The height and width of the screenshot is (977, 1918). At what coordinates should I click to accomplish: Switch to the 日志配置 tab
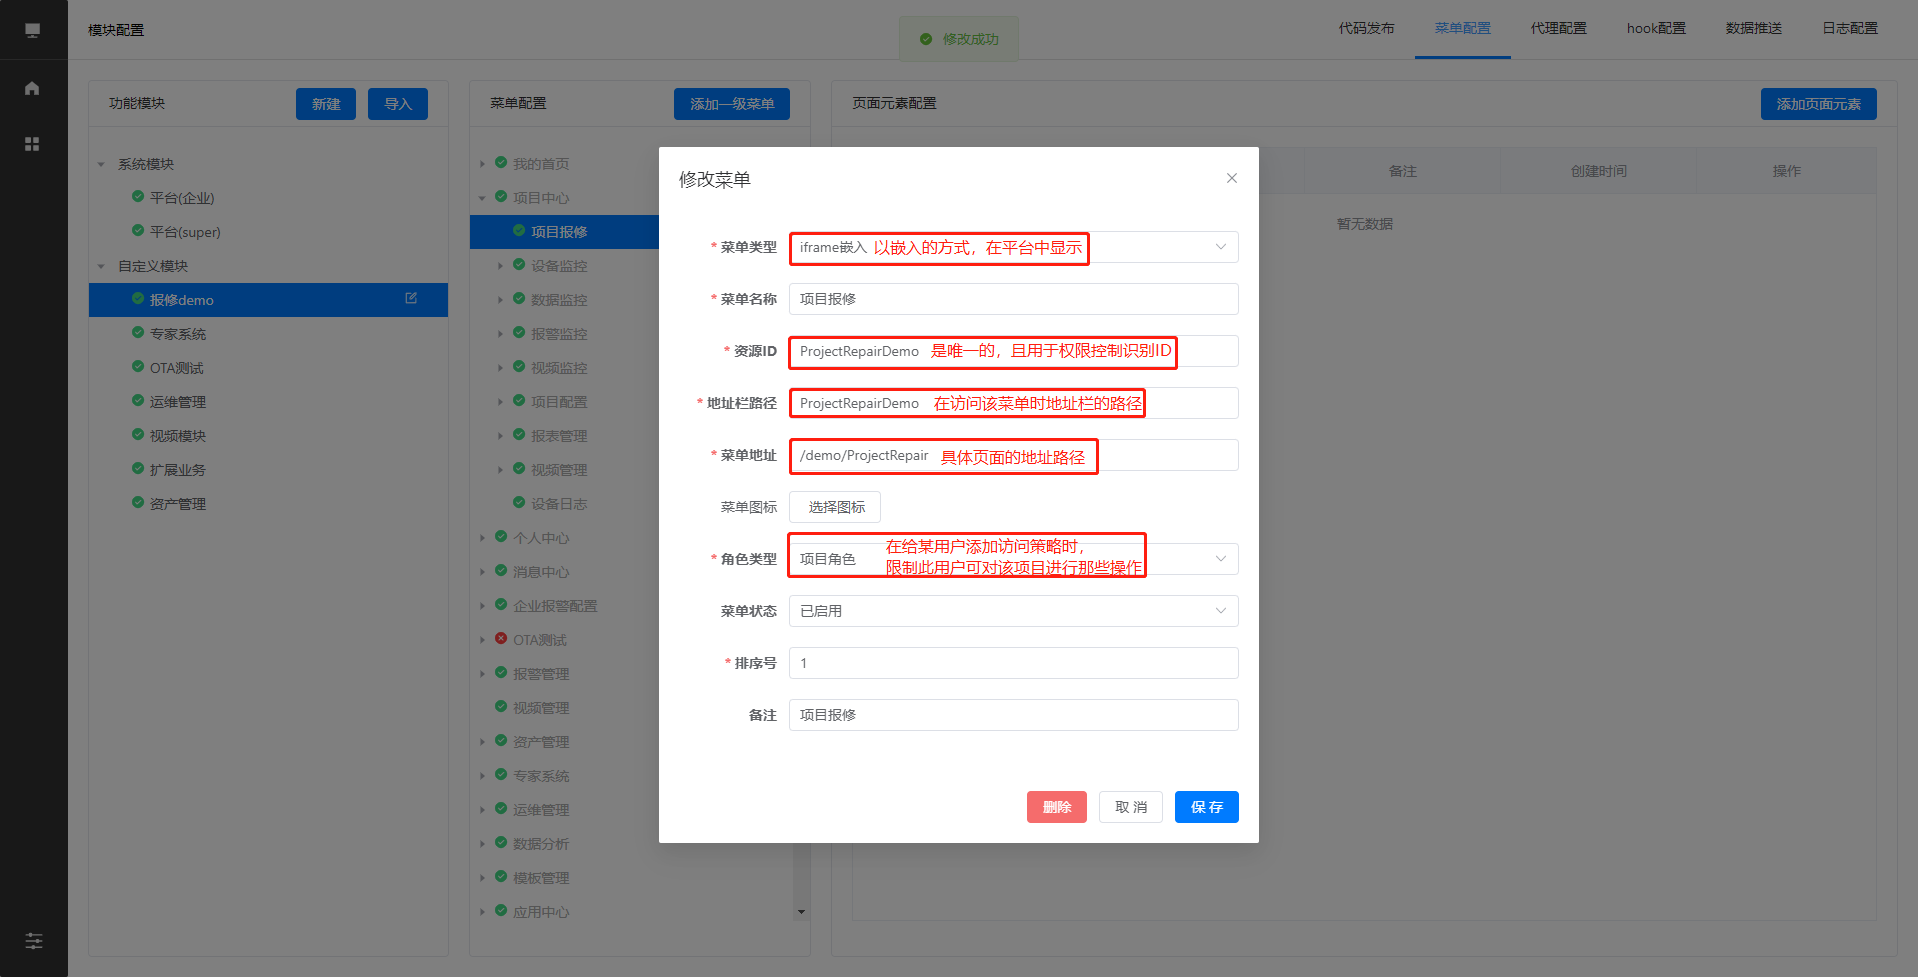[1849, 29]
